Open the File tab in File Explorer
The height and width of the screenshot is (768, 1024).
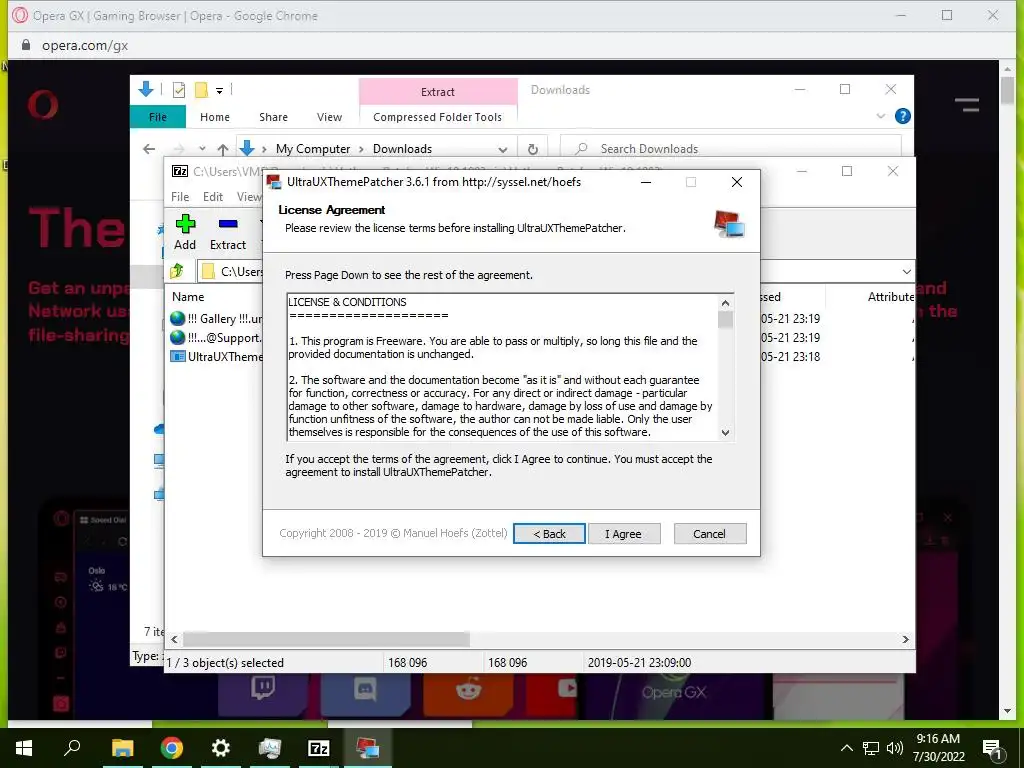158,117
